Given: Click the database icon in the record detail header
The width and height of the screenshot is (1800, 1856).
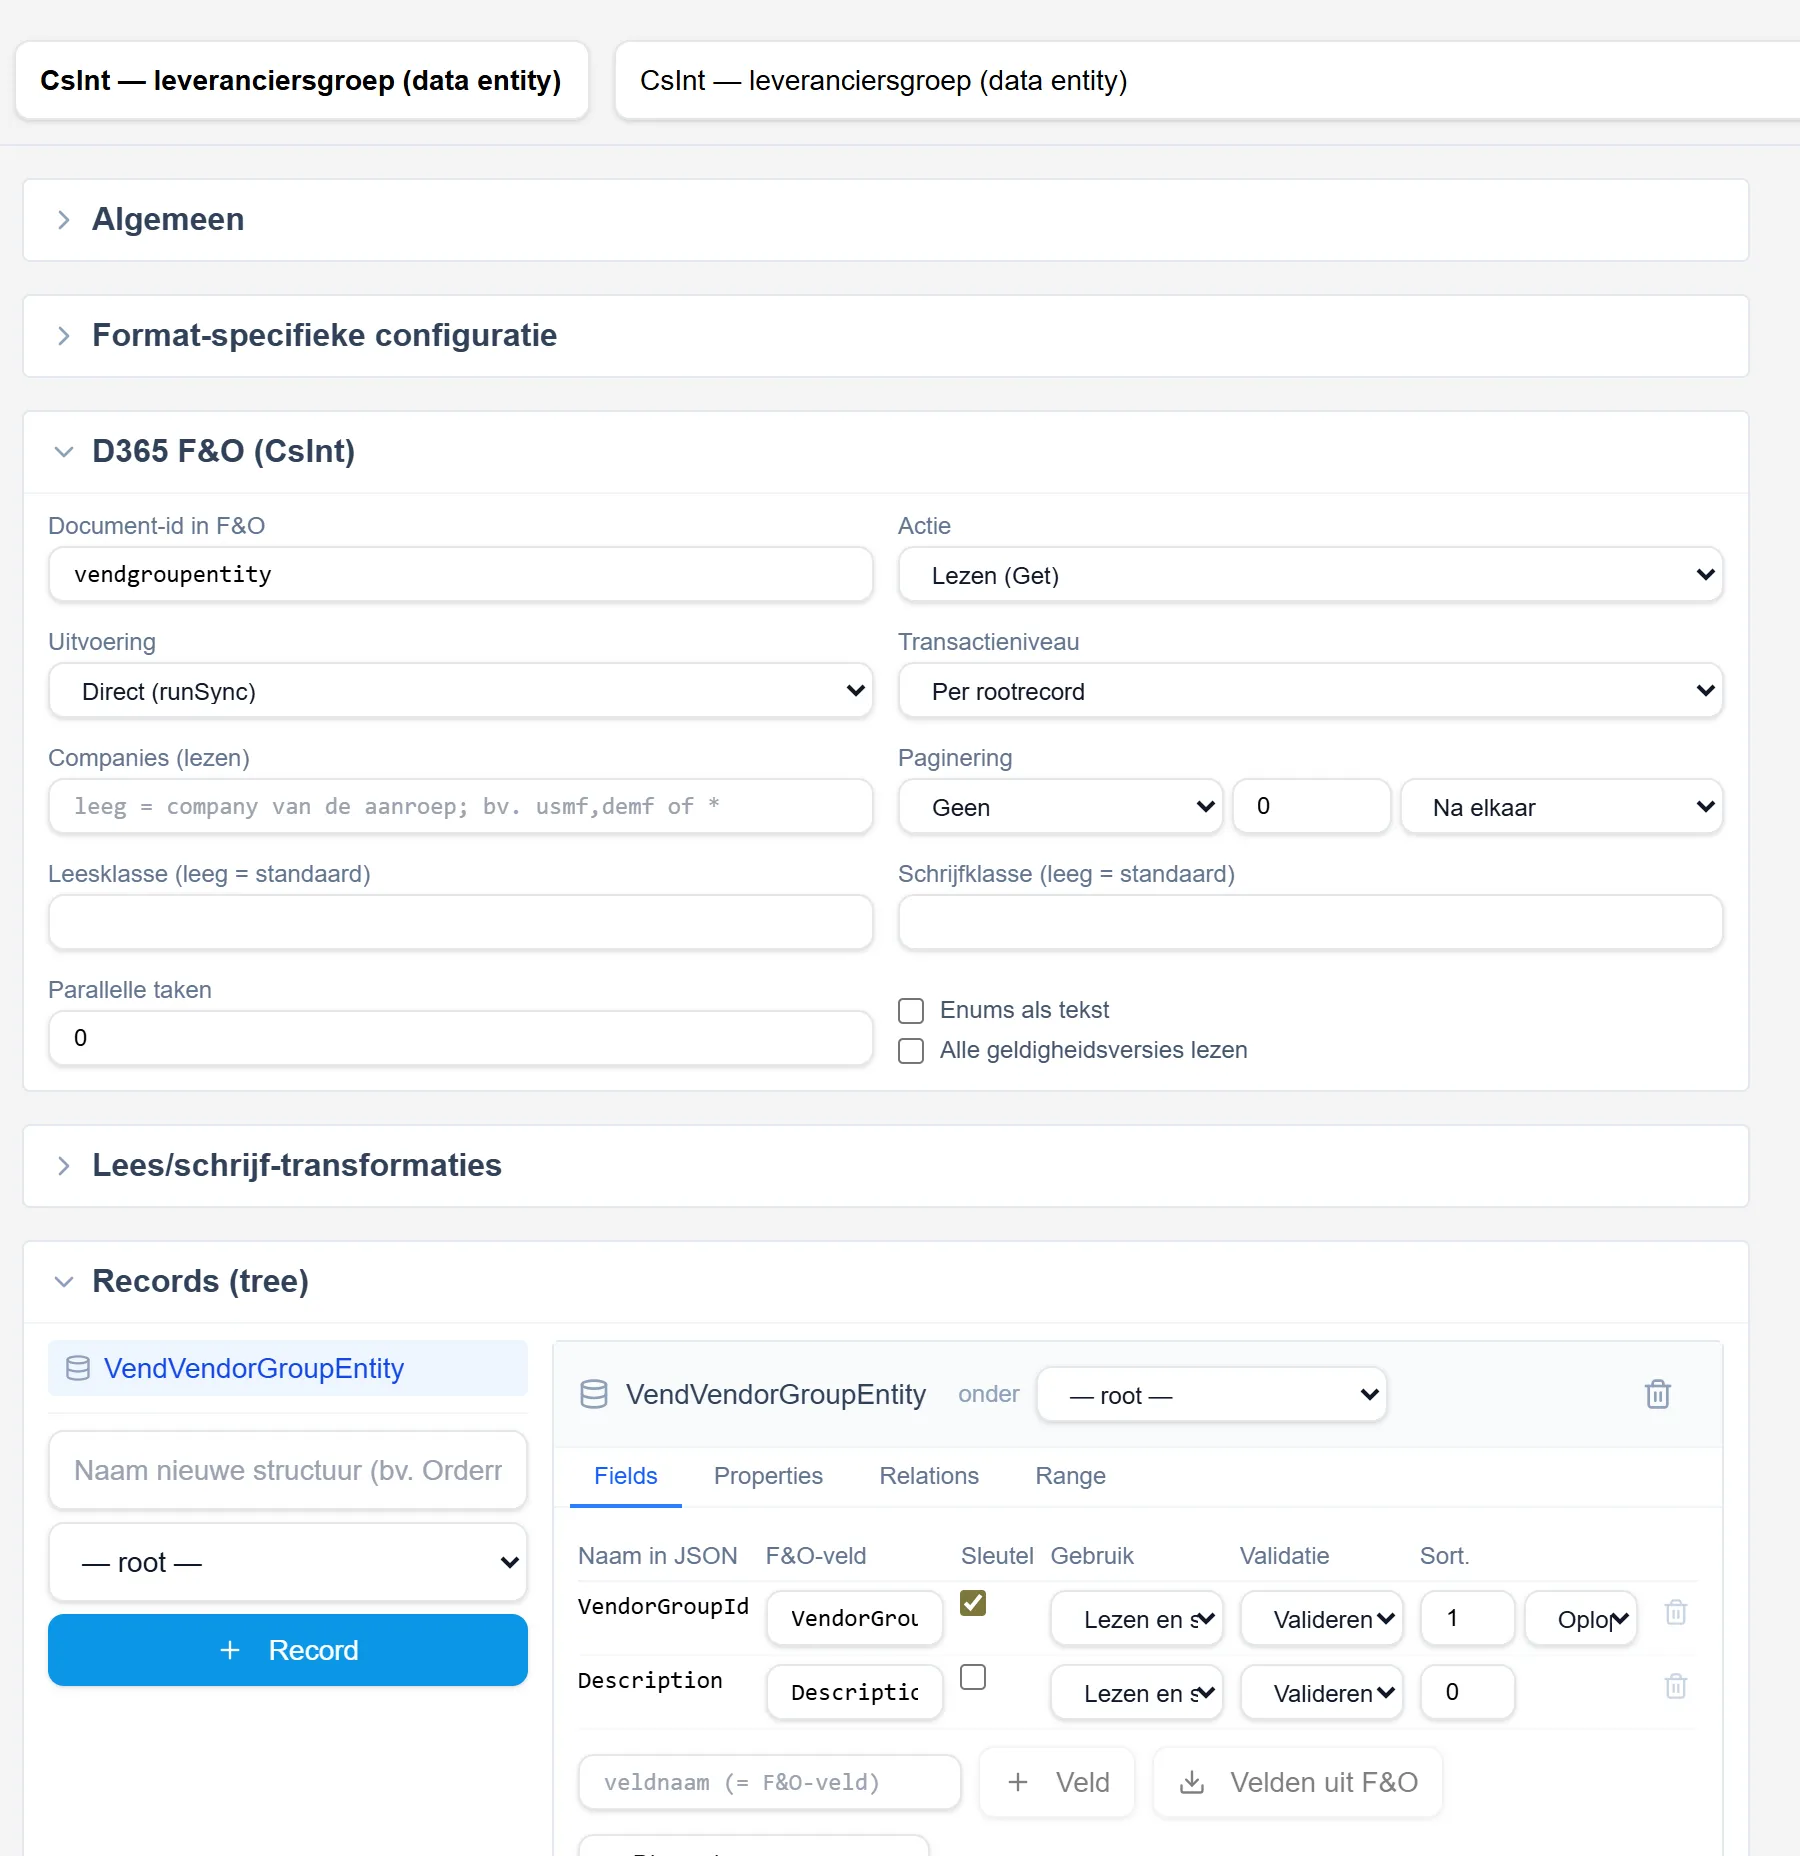Looking at the screenshot, I should pos(594,1394).
